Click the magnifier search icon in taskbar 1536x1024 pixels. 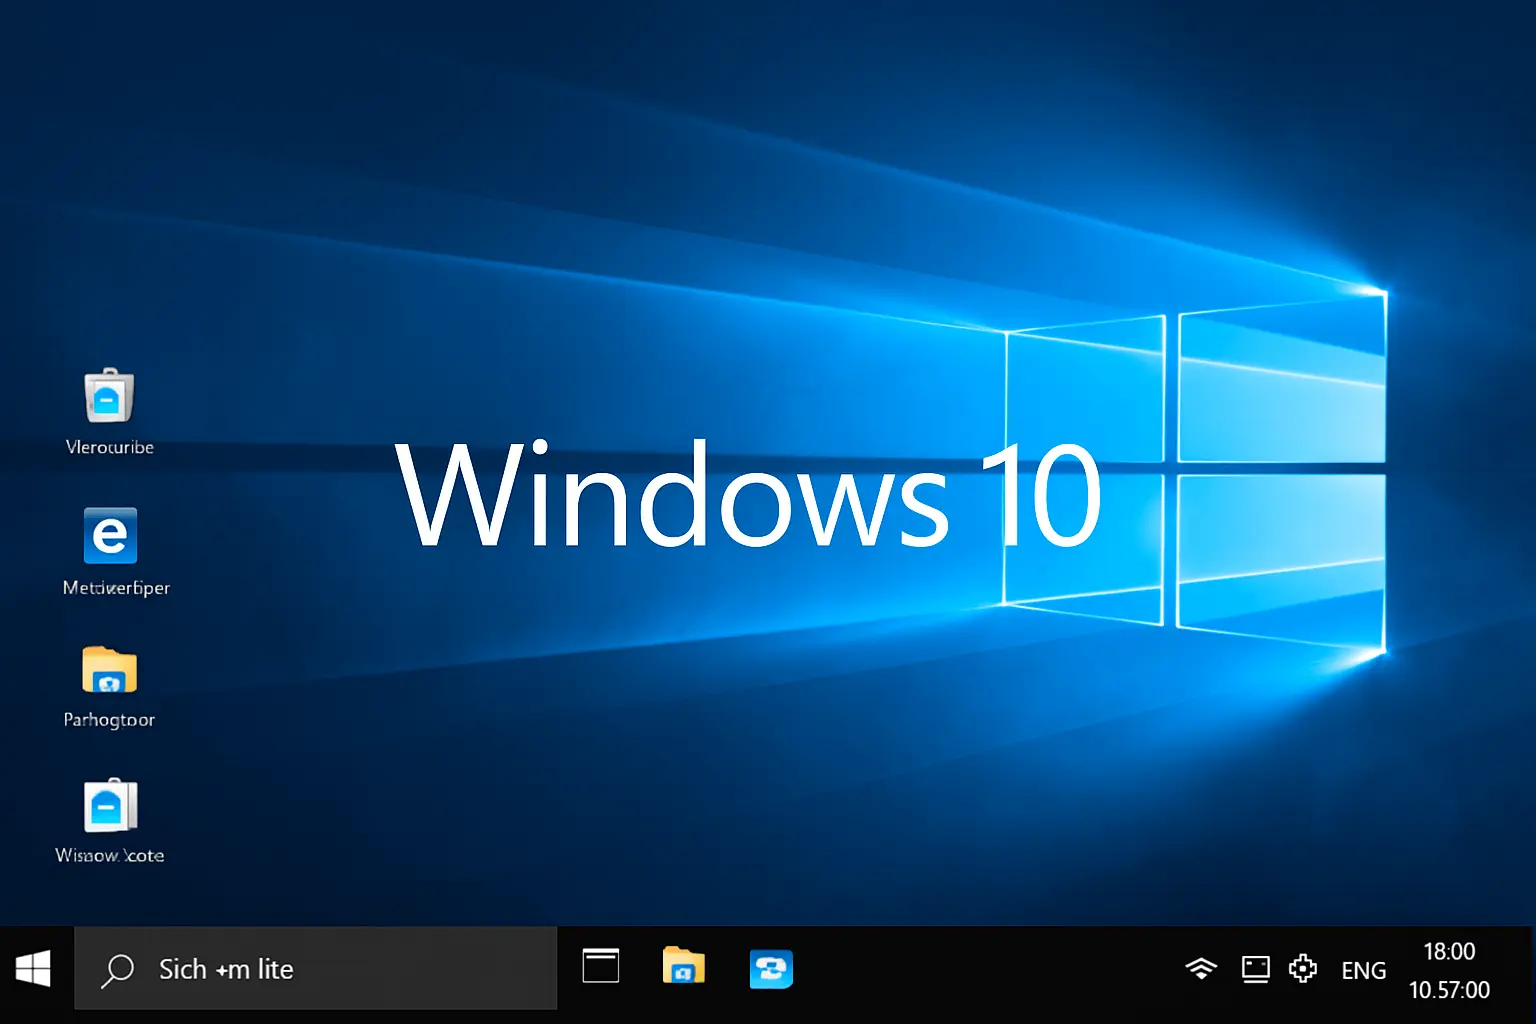[118, 970]
